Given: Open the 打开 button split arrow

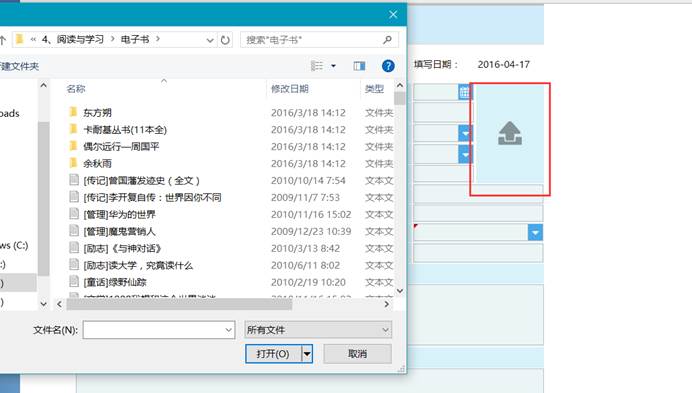Looking at the screenshot, I should (307, 354).
